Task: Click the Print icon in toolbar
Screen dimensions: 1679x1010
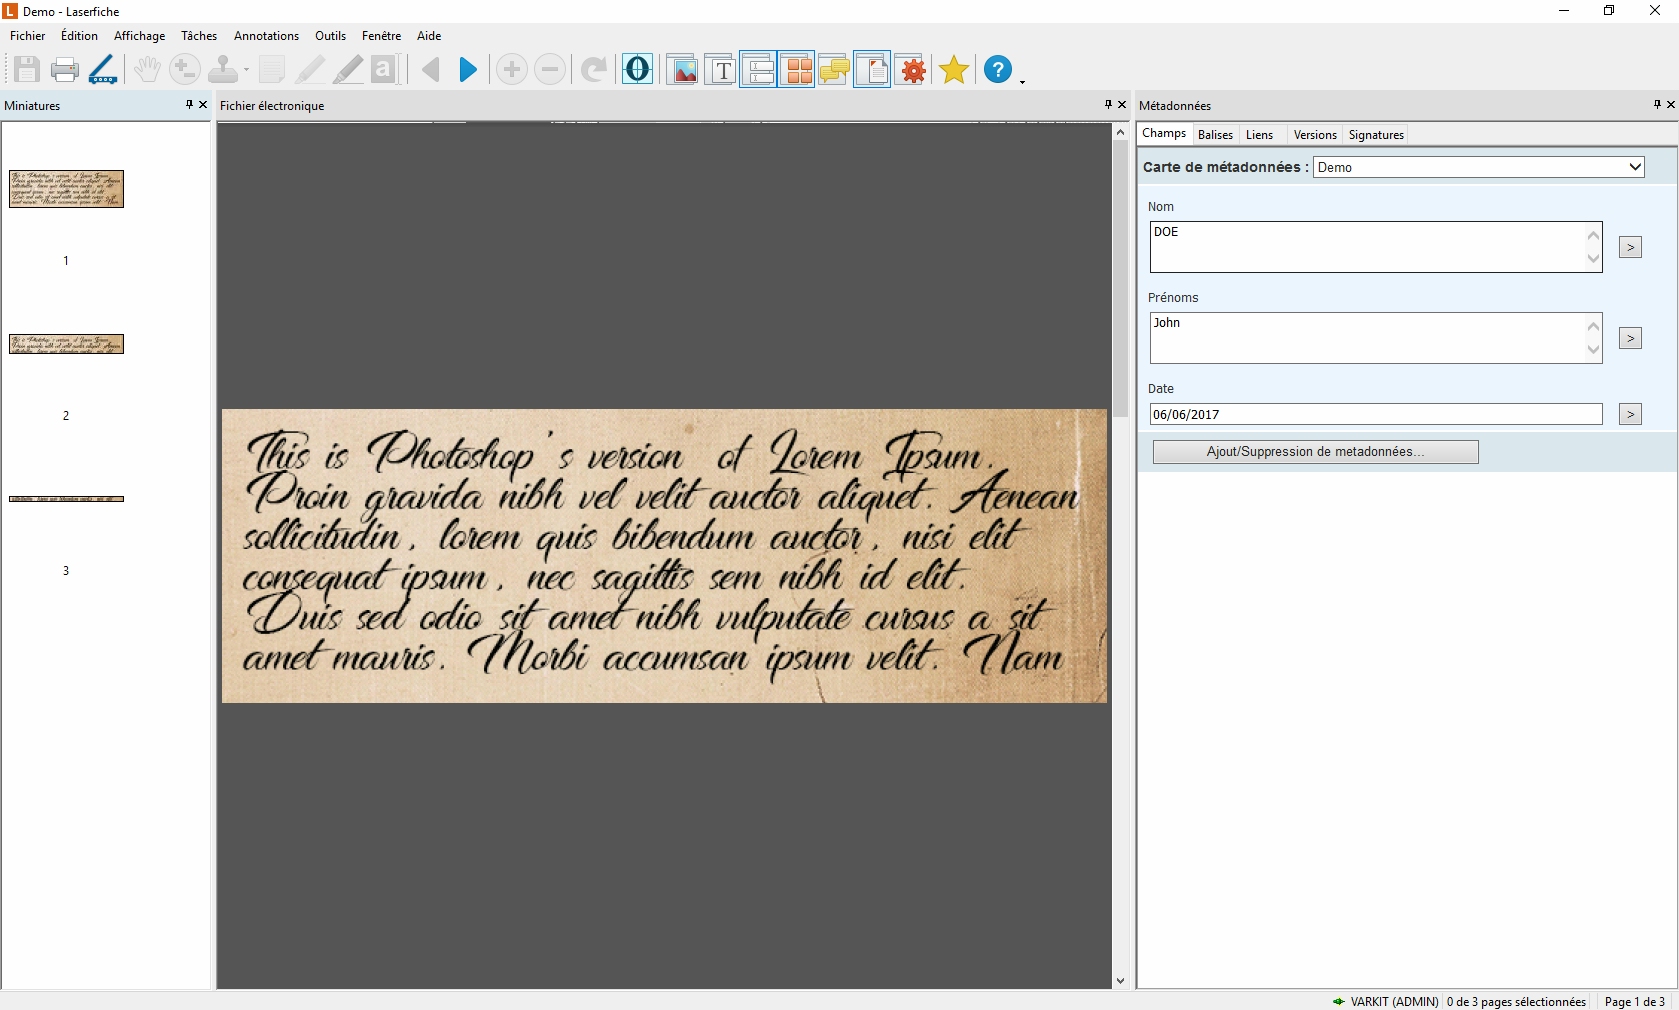Action: pyautogui.click(x=65, y=70)
